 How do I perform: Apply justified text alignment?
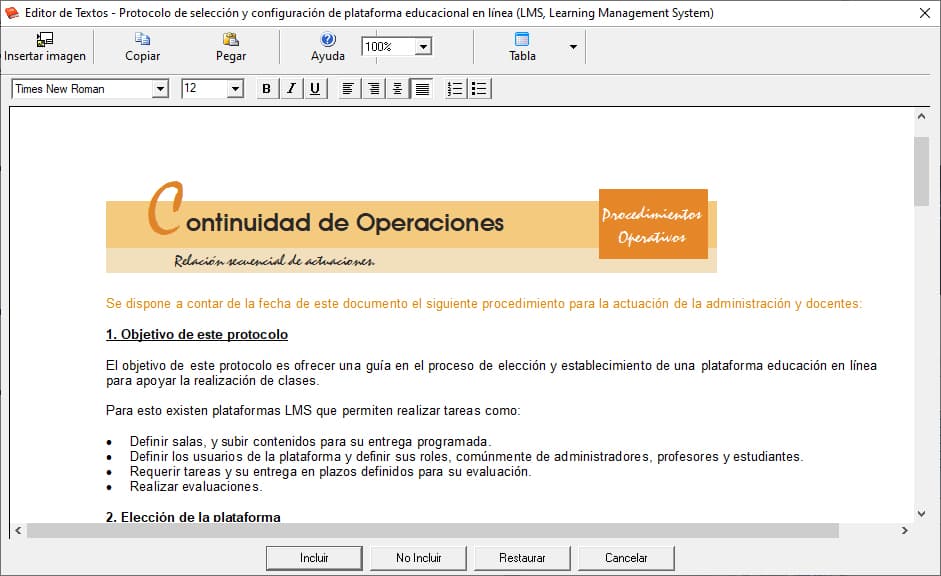coord(422,89)
